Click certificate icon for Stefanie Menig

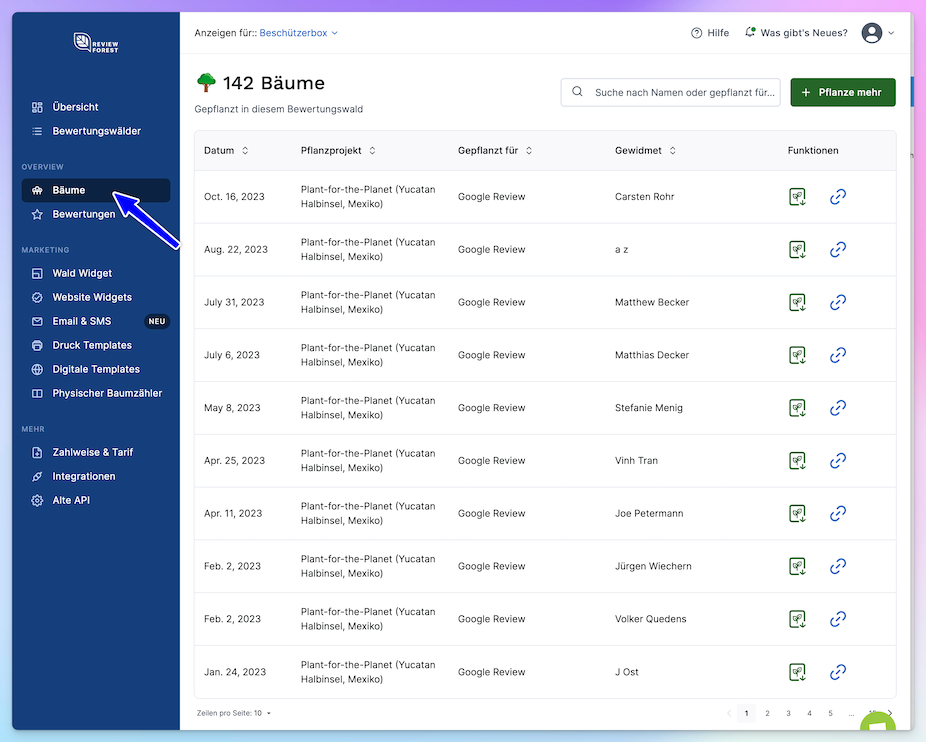point(797,408)
